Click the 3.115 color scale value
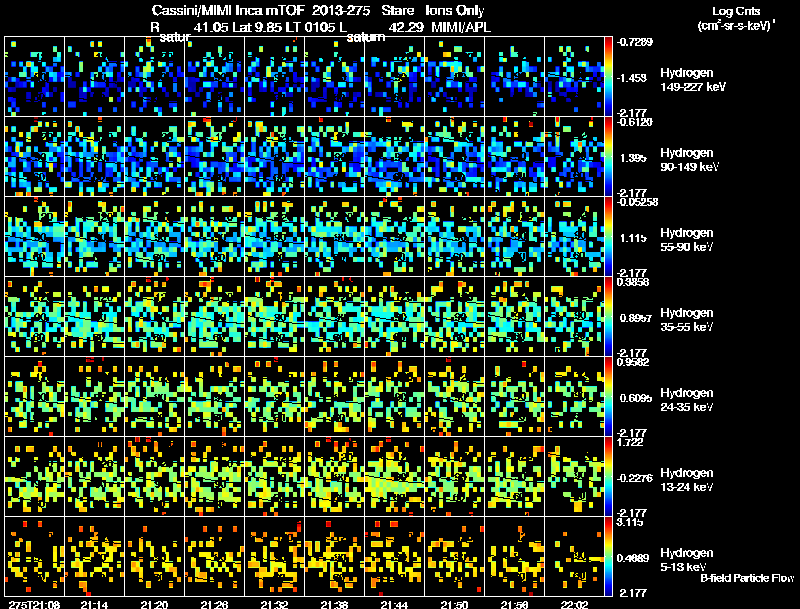This screenshot has width=800, height=609. click(x=630, y=522)
